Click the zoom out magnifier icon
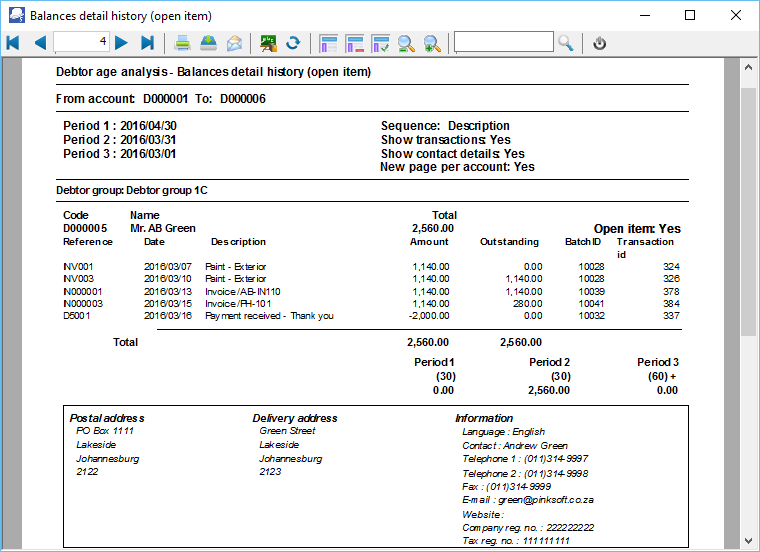This screenshot has height=552, width=760. (407, 42)
